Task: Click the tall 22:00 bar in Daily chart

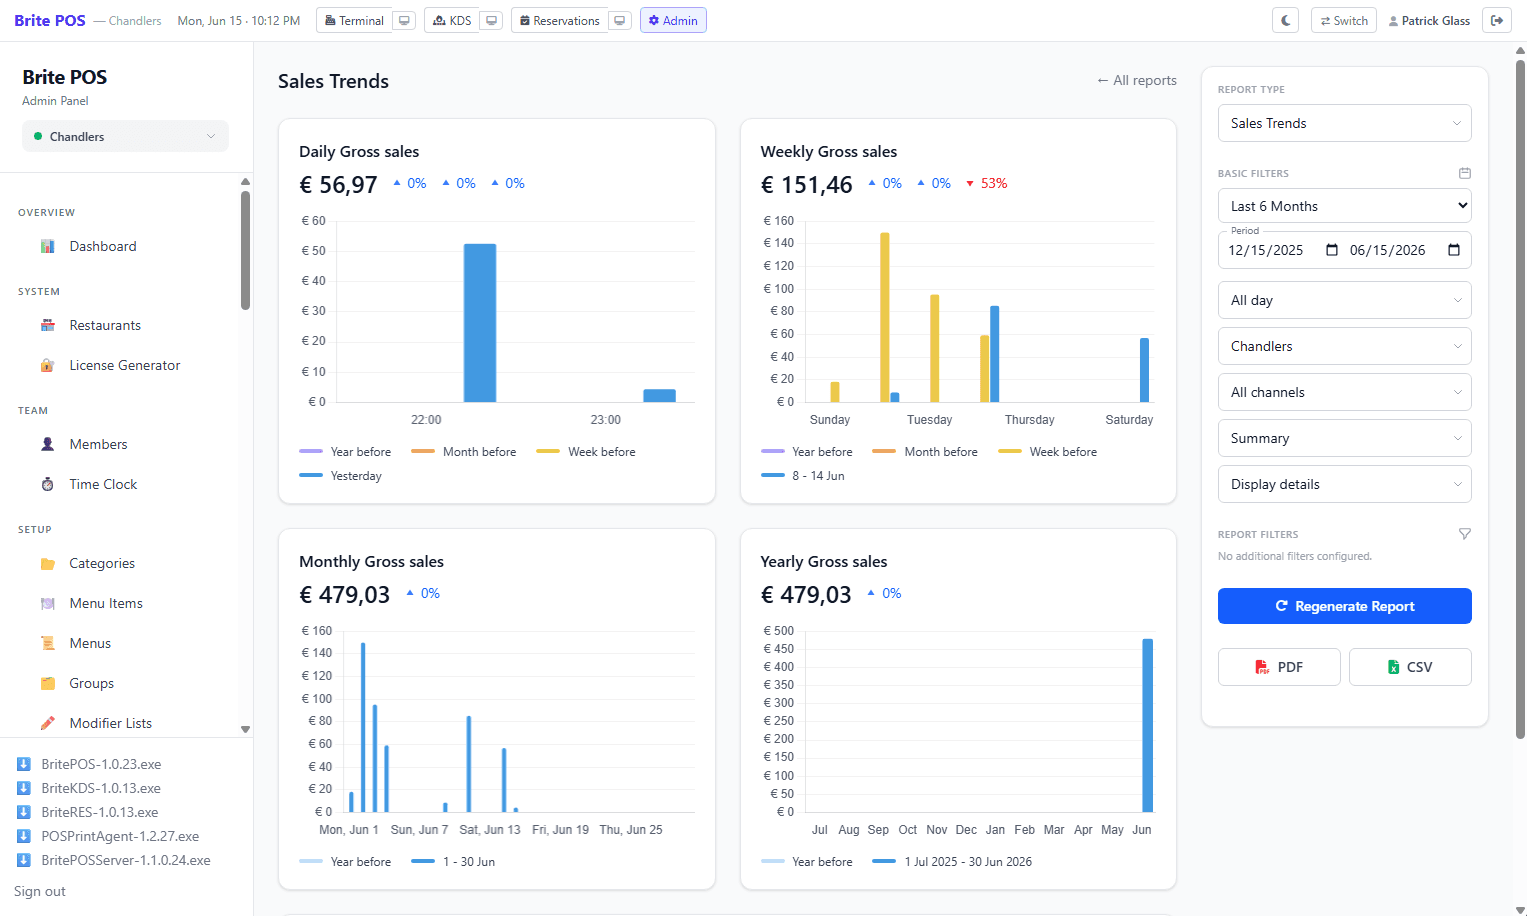Action: tap(480, 323)
